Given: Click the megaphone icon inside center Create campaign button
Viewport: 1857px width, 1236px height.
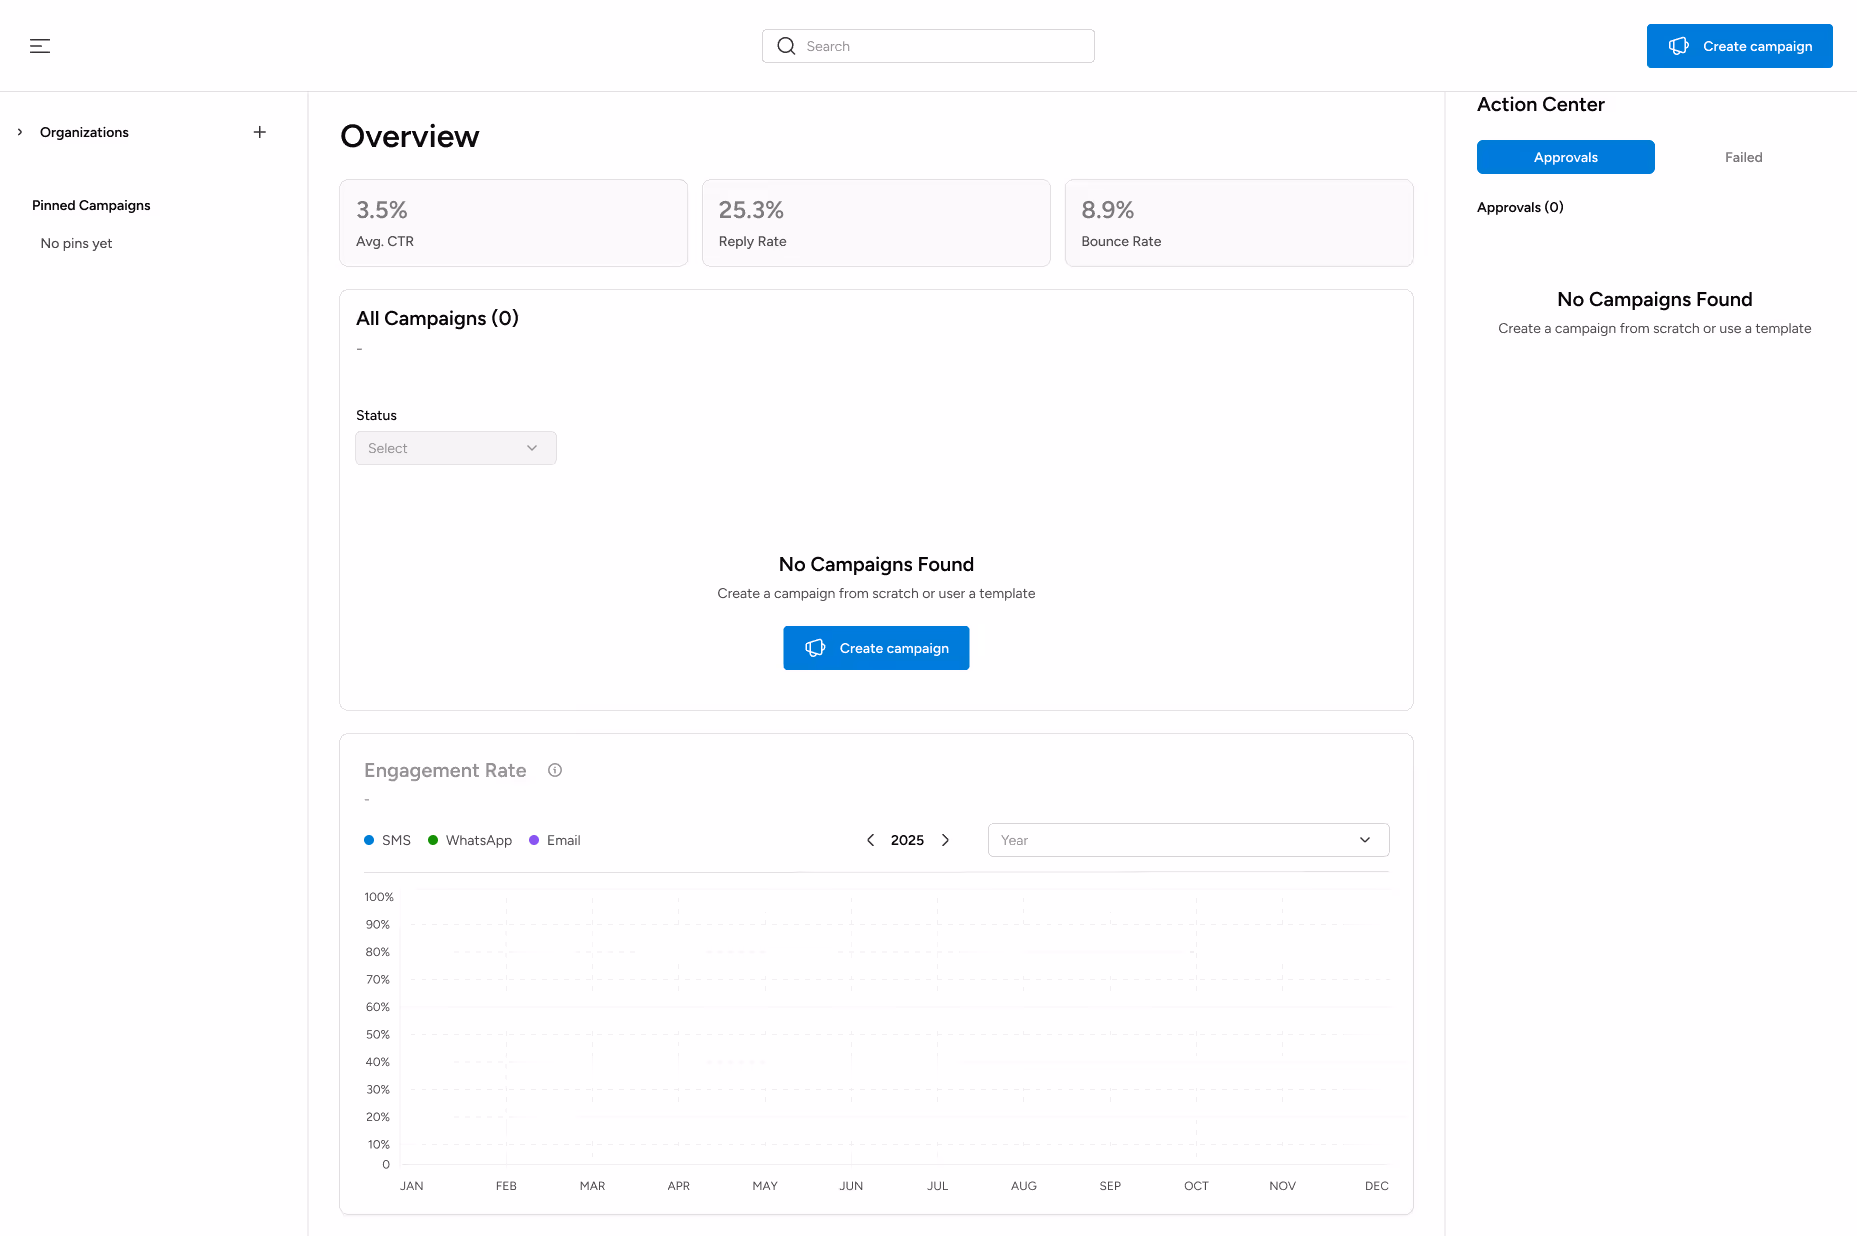Looking at the screenshot, I should [x=817, y=648].
